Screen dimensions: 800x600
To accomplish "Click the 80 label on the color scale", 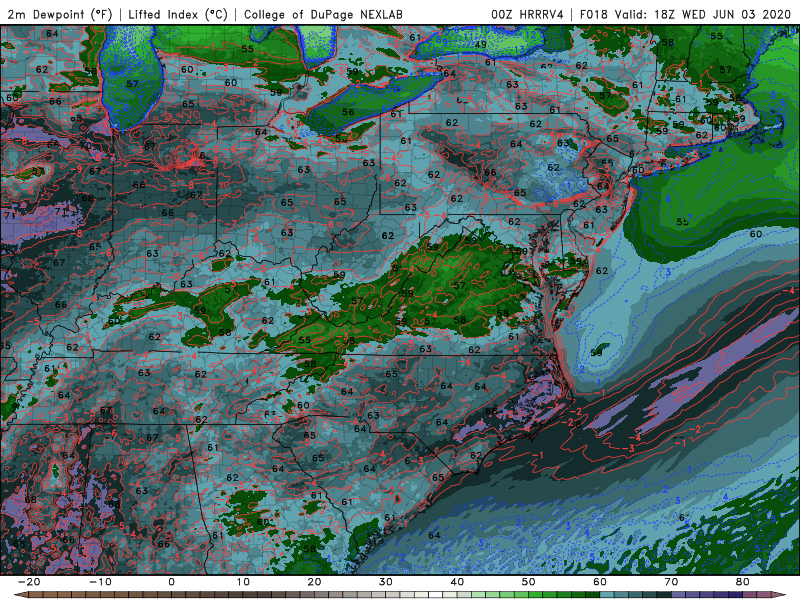I will click(x=743, y=582).
